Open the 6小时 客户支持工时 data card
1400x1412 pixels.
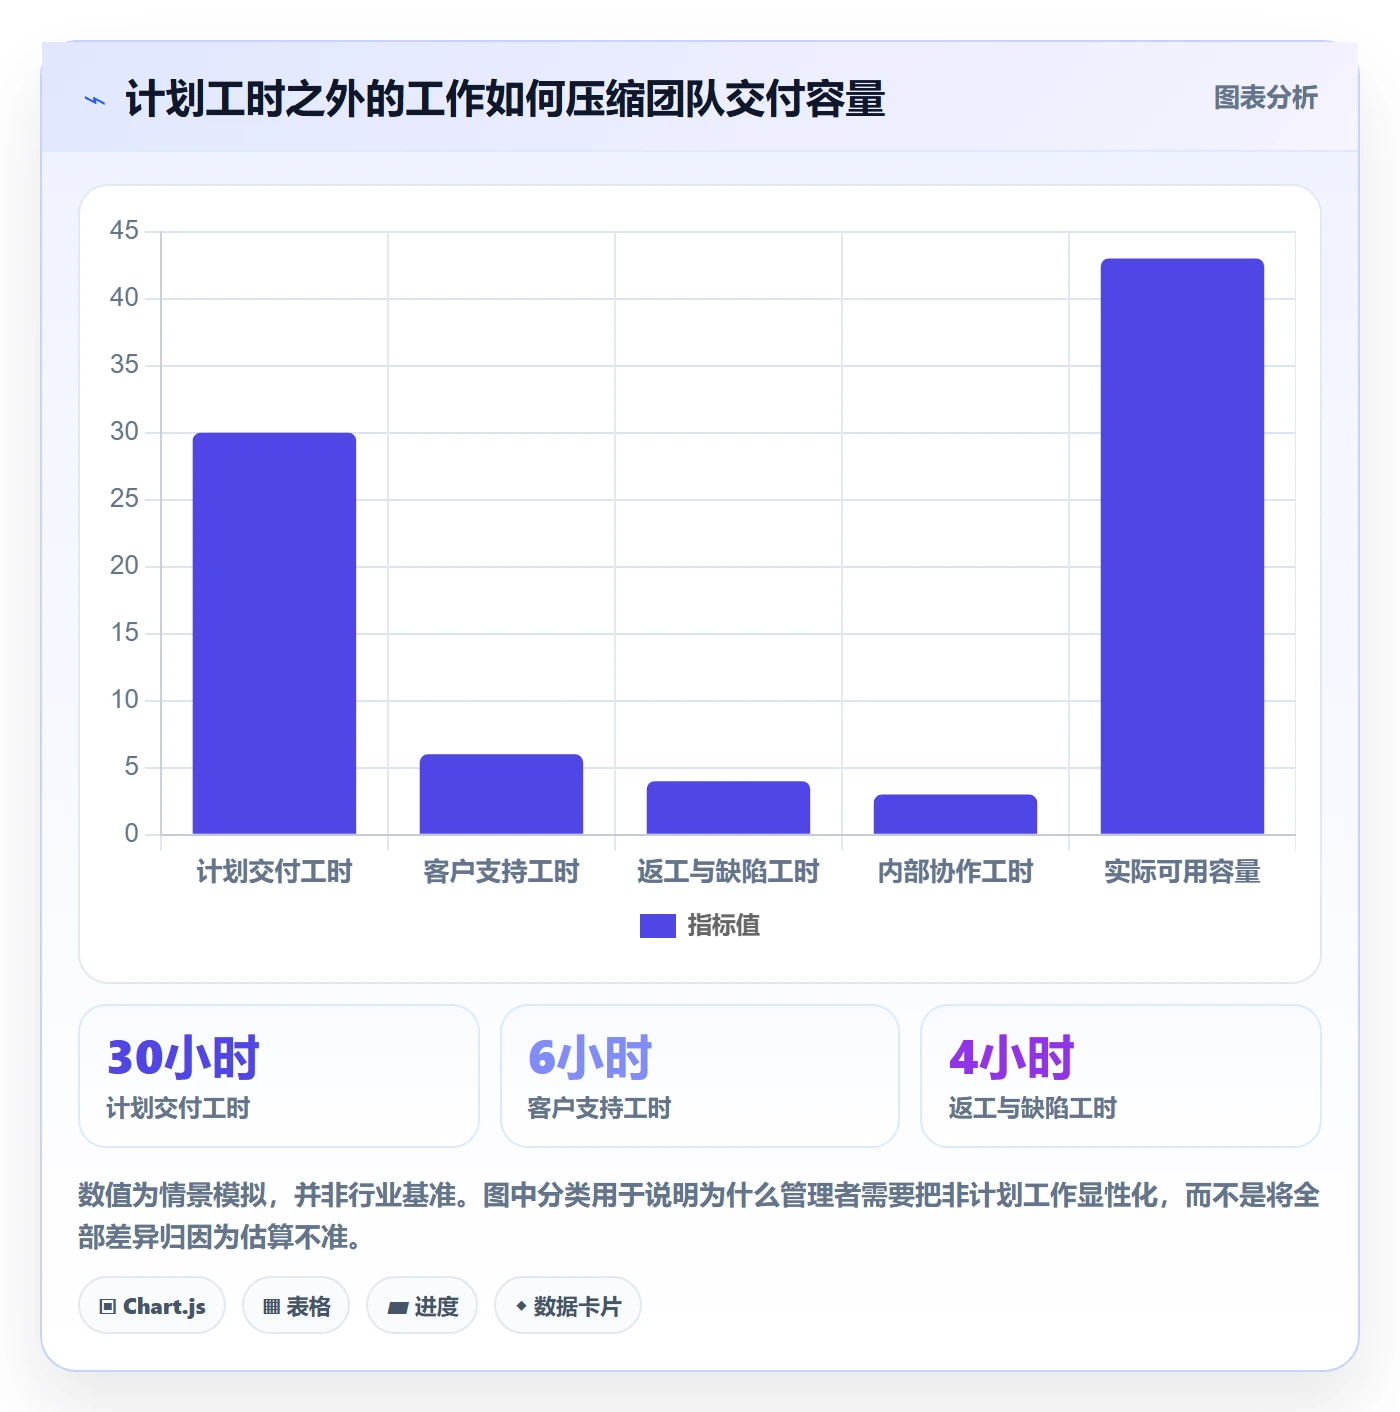point(700,1076)
